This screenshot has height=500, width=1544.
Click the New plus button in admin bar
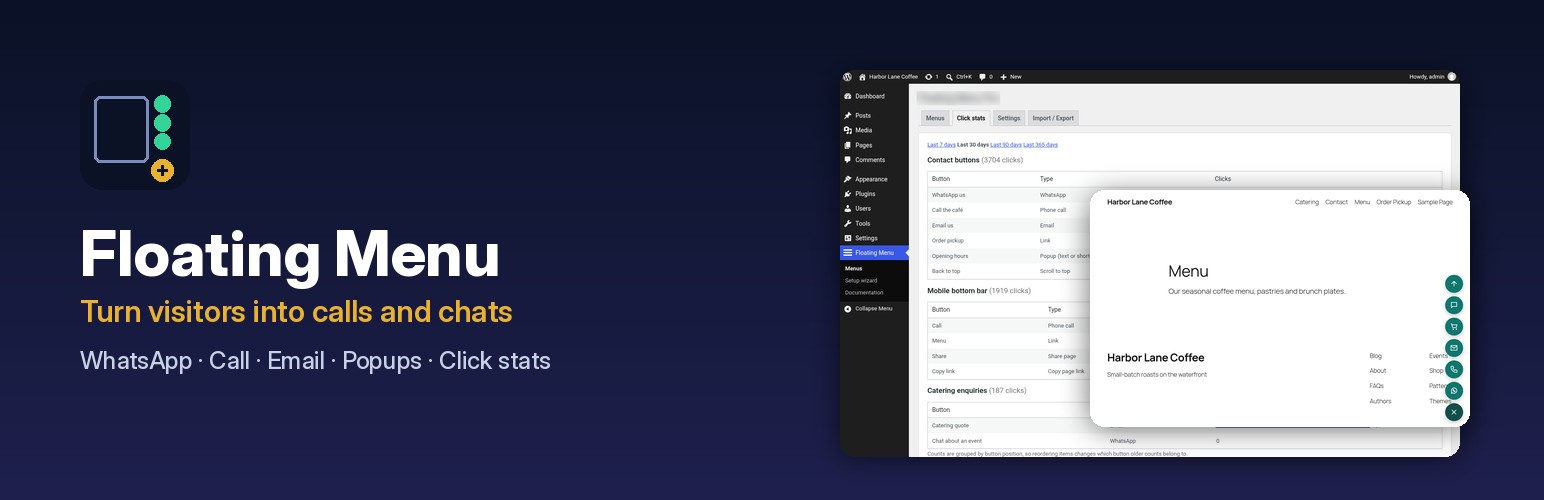[x=1010, y=77]
